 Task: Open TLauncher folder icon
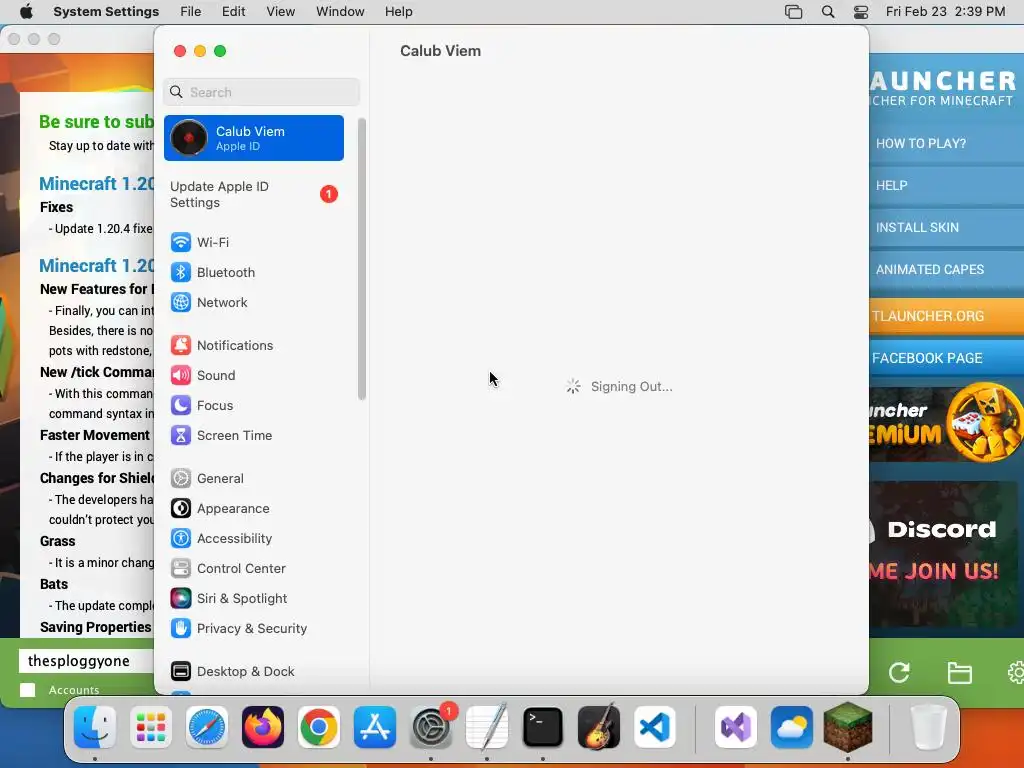coord(959,673)
